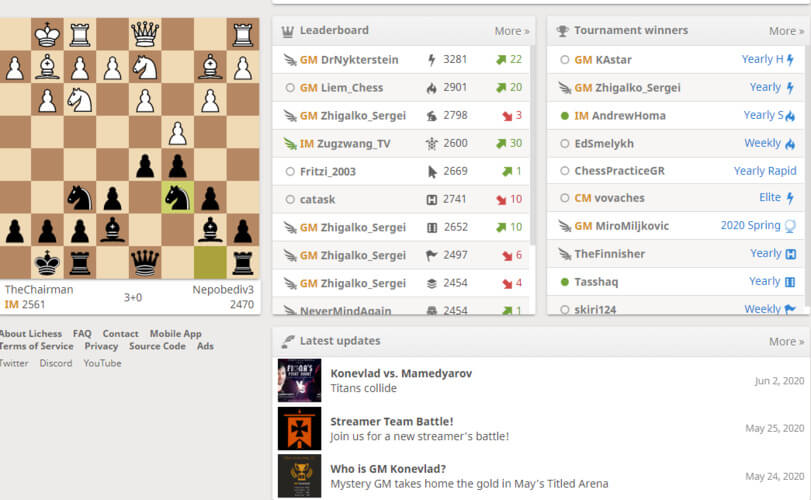Click the crazyhouse icon beside 2600
The image size is (811, 500).
point(431,143)
